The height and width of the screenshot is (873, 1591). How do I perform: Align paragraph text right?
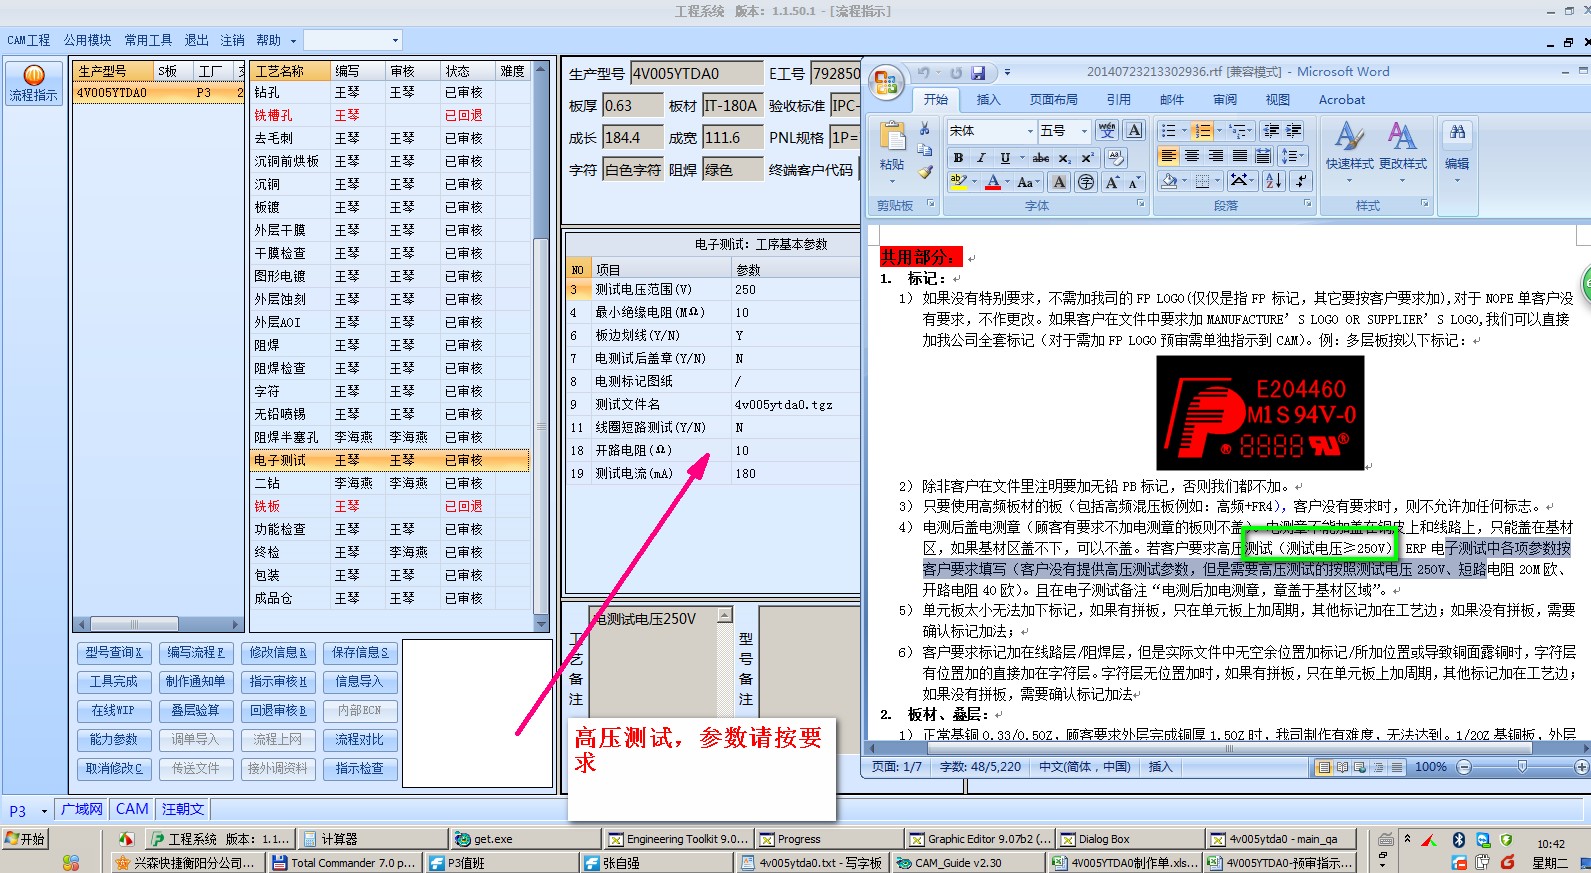click(x=1216, y=156)
